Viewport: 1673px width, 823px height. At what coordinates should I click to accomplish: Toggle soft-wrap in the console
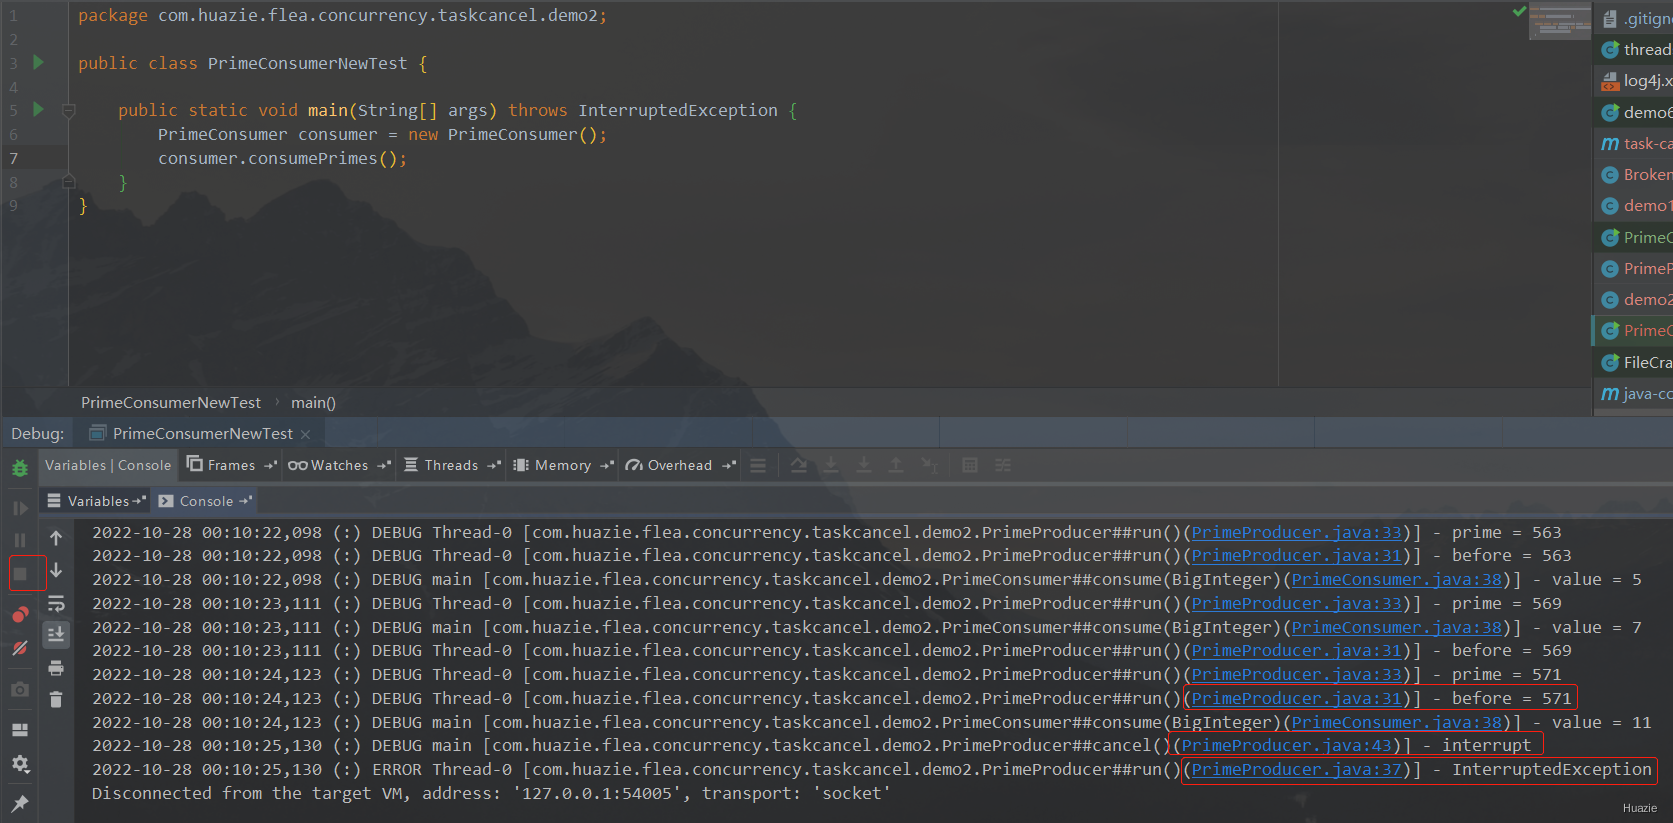pyautogui.click(x=56, y=603)
